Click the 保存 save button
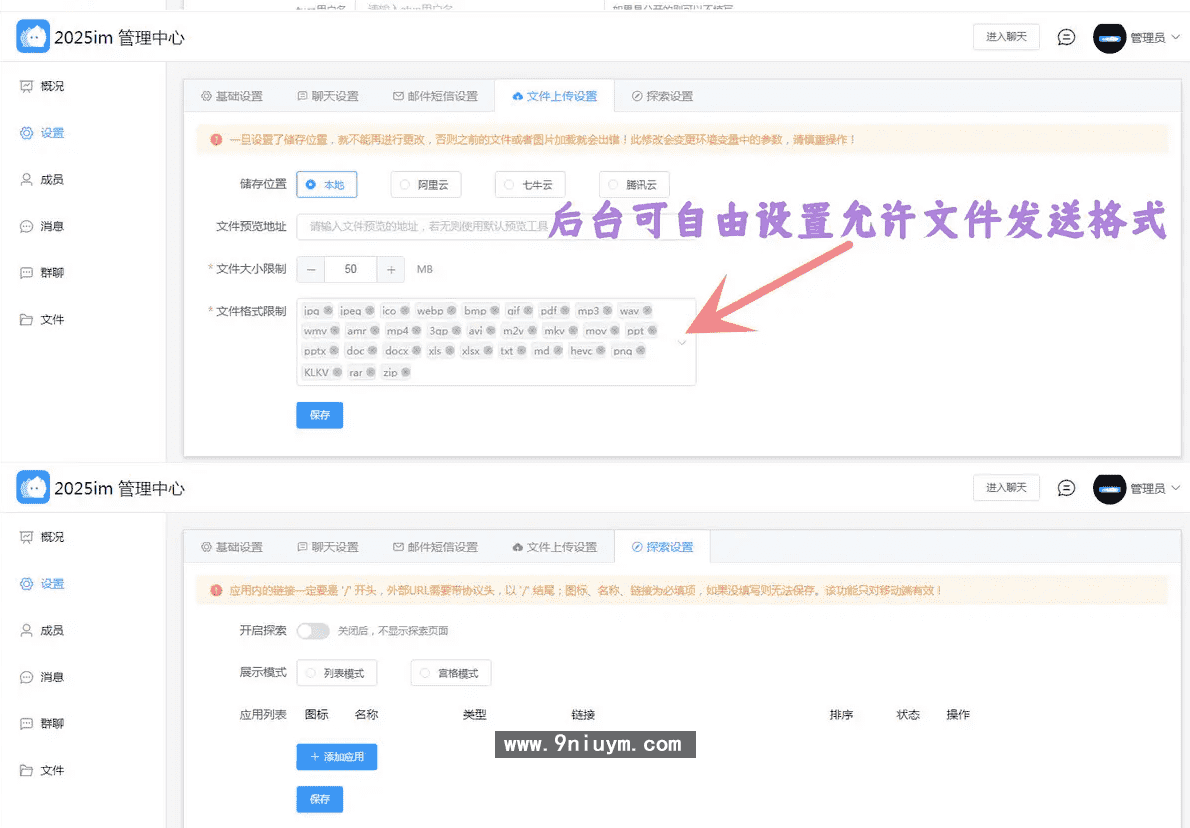The image size is (1190, 828). coord(319,415)
